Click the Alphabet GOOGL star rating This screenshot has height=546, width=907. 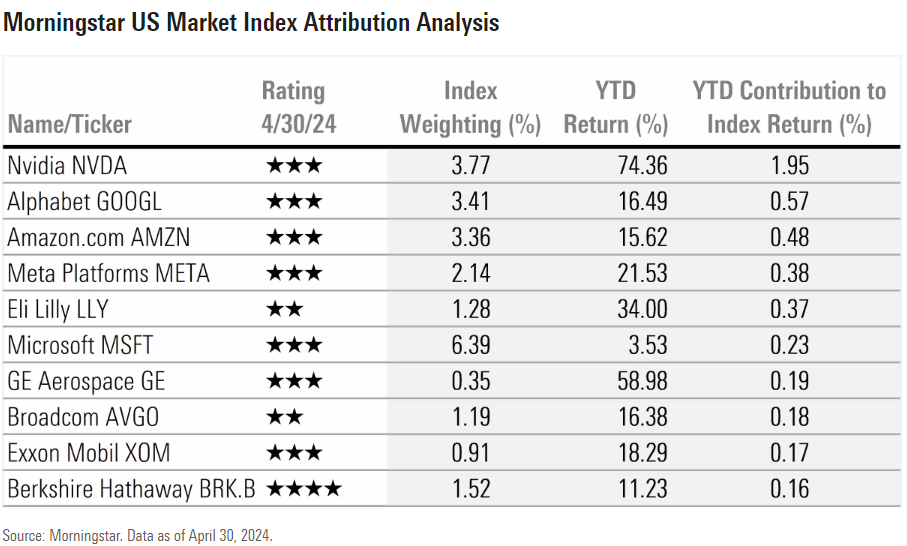(294, 202)
